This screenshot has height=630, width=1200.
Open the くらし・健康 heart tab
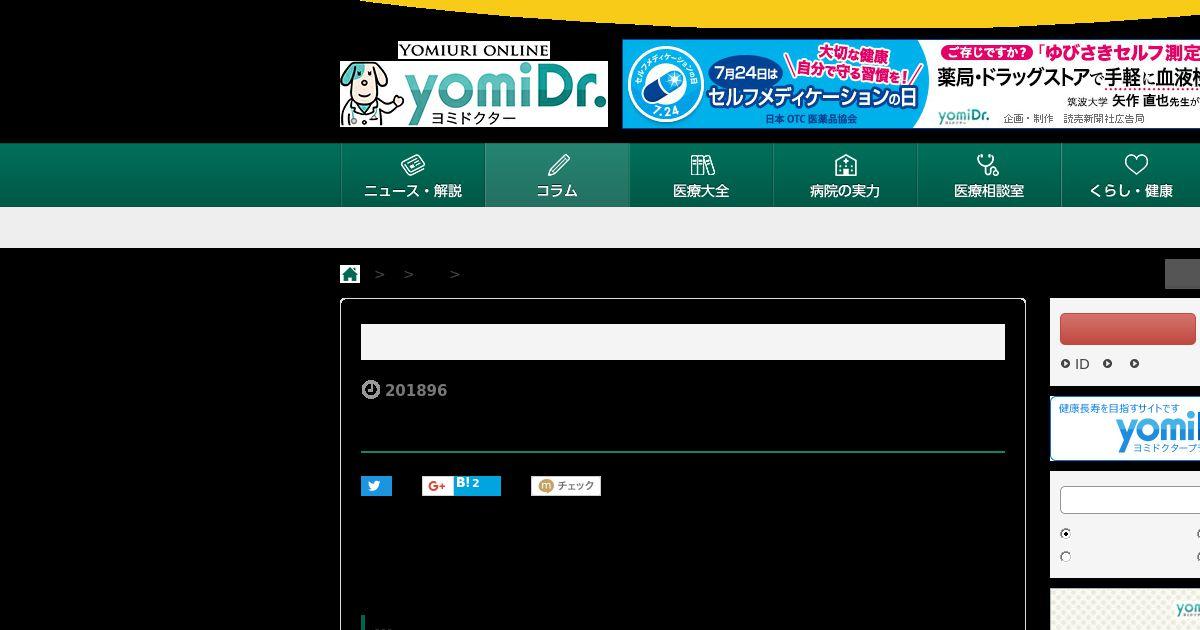tap(1131, 175)
